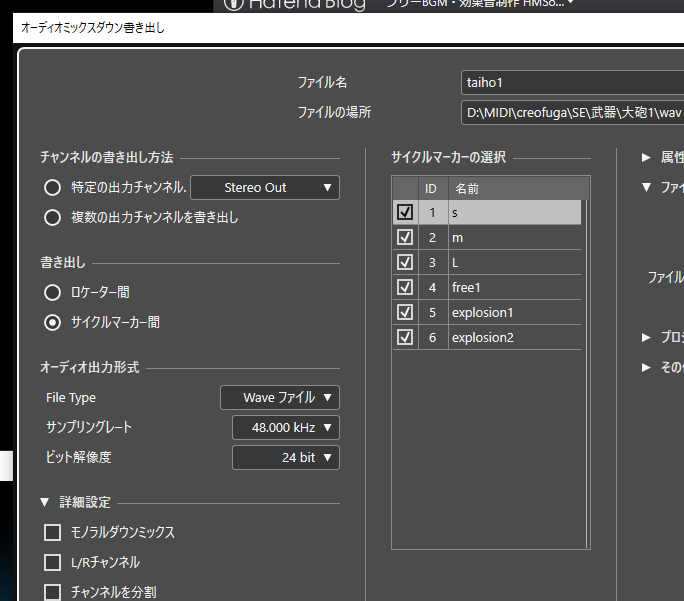Click the ファイル名 input field with taiho1
This screenshot has height=601, width=684.
[x=572, y=82]
